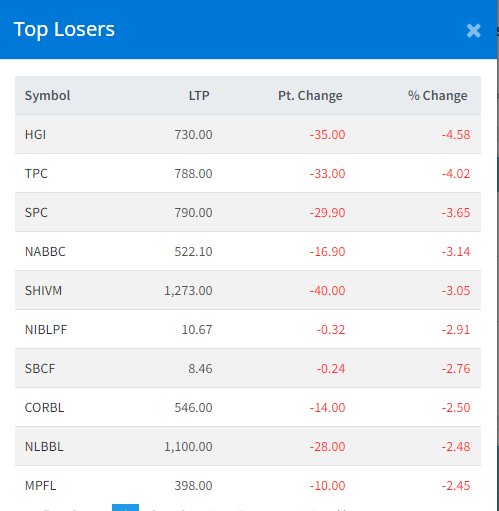This screenshot has height=511, width=499.
Task: Click SHIVM last traded price 1,273.00
Action: [188, 291]
